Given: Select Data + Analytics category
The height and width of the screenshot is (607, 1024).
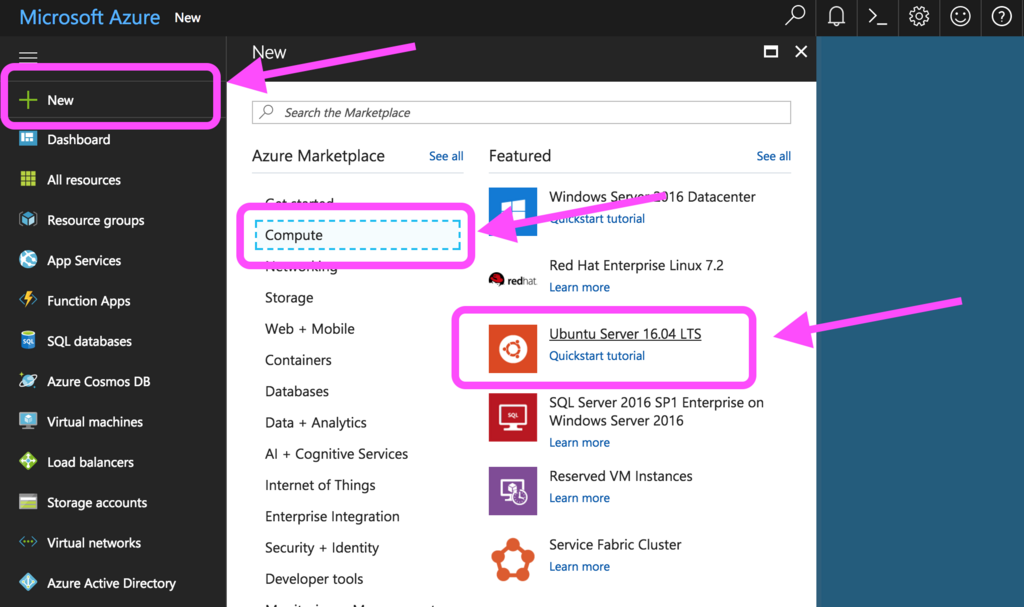Looking at the screenshot, I should [315, 423].
